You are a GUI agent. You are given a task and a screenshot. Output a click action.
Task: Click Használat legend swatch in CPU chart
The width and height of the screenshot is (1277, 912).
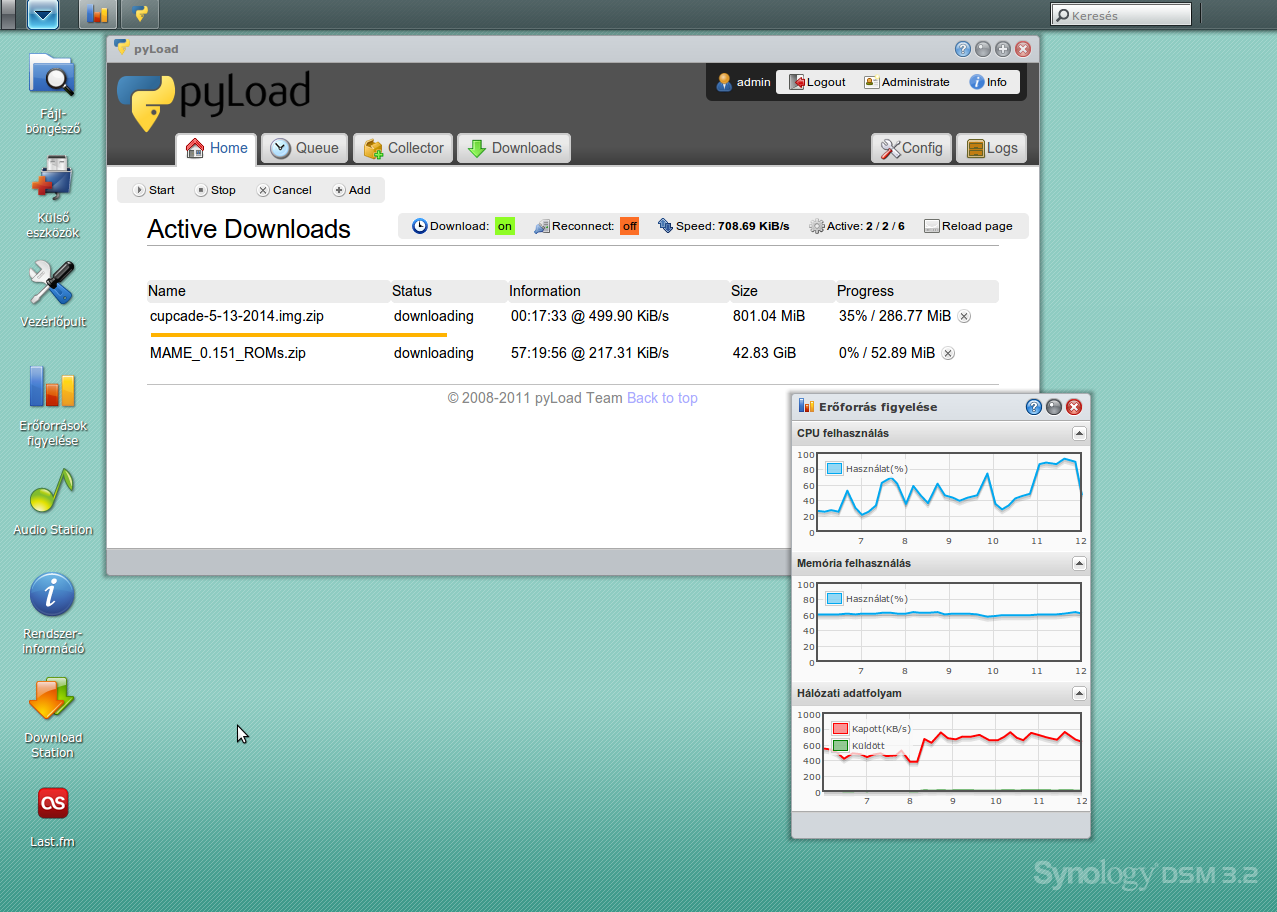(x=834, y=468)
